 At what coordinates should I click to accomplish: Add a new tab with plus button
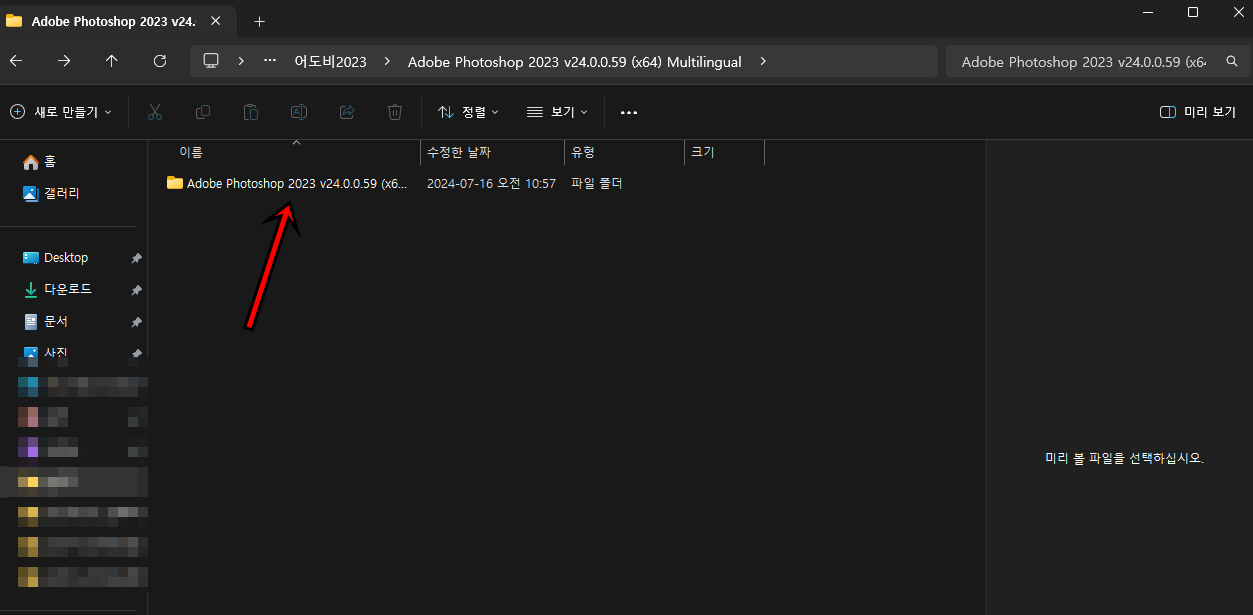259,21
